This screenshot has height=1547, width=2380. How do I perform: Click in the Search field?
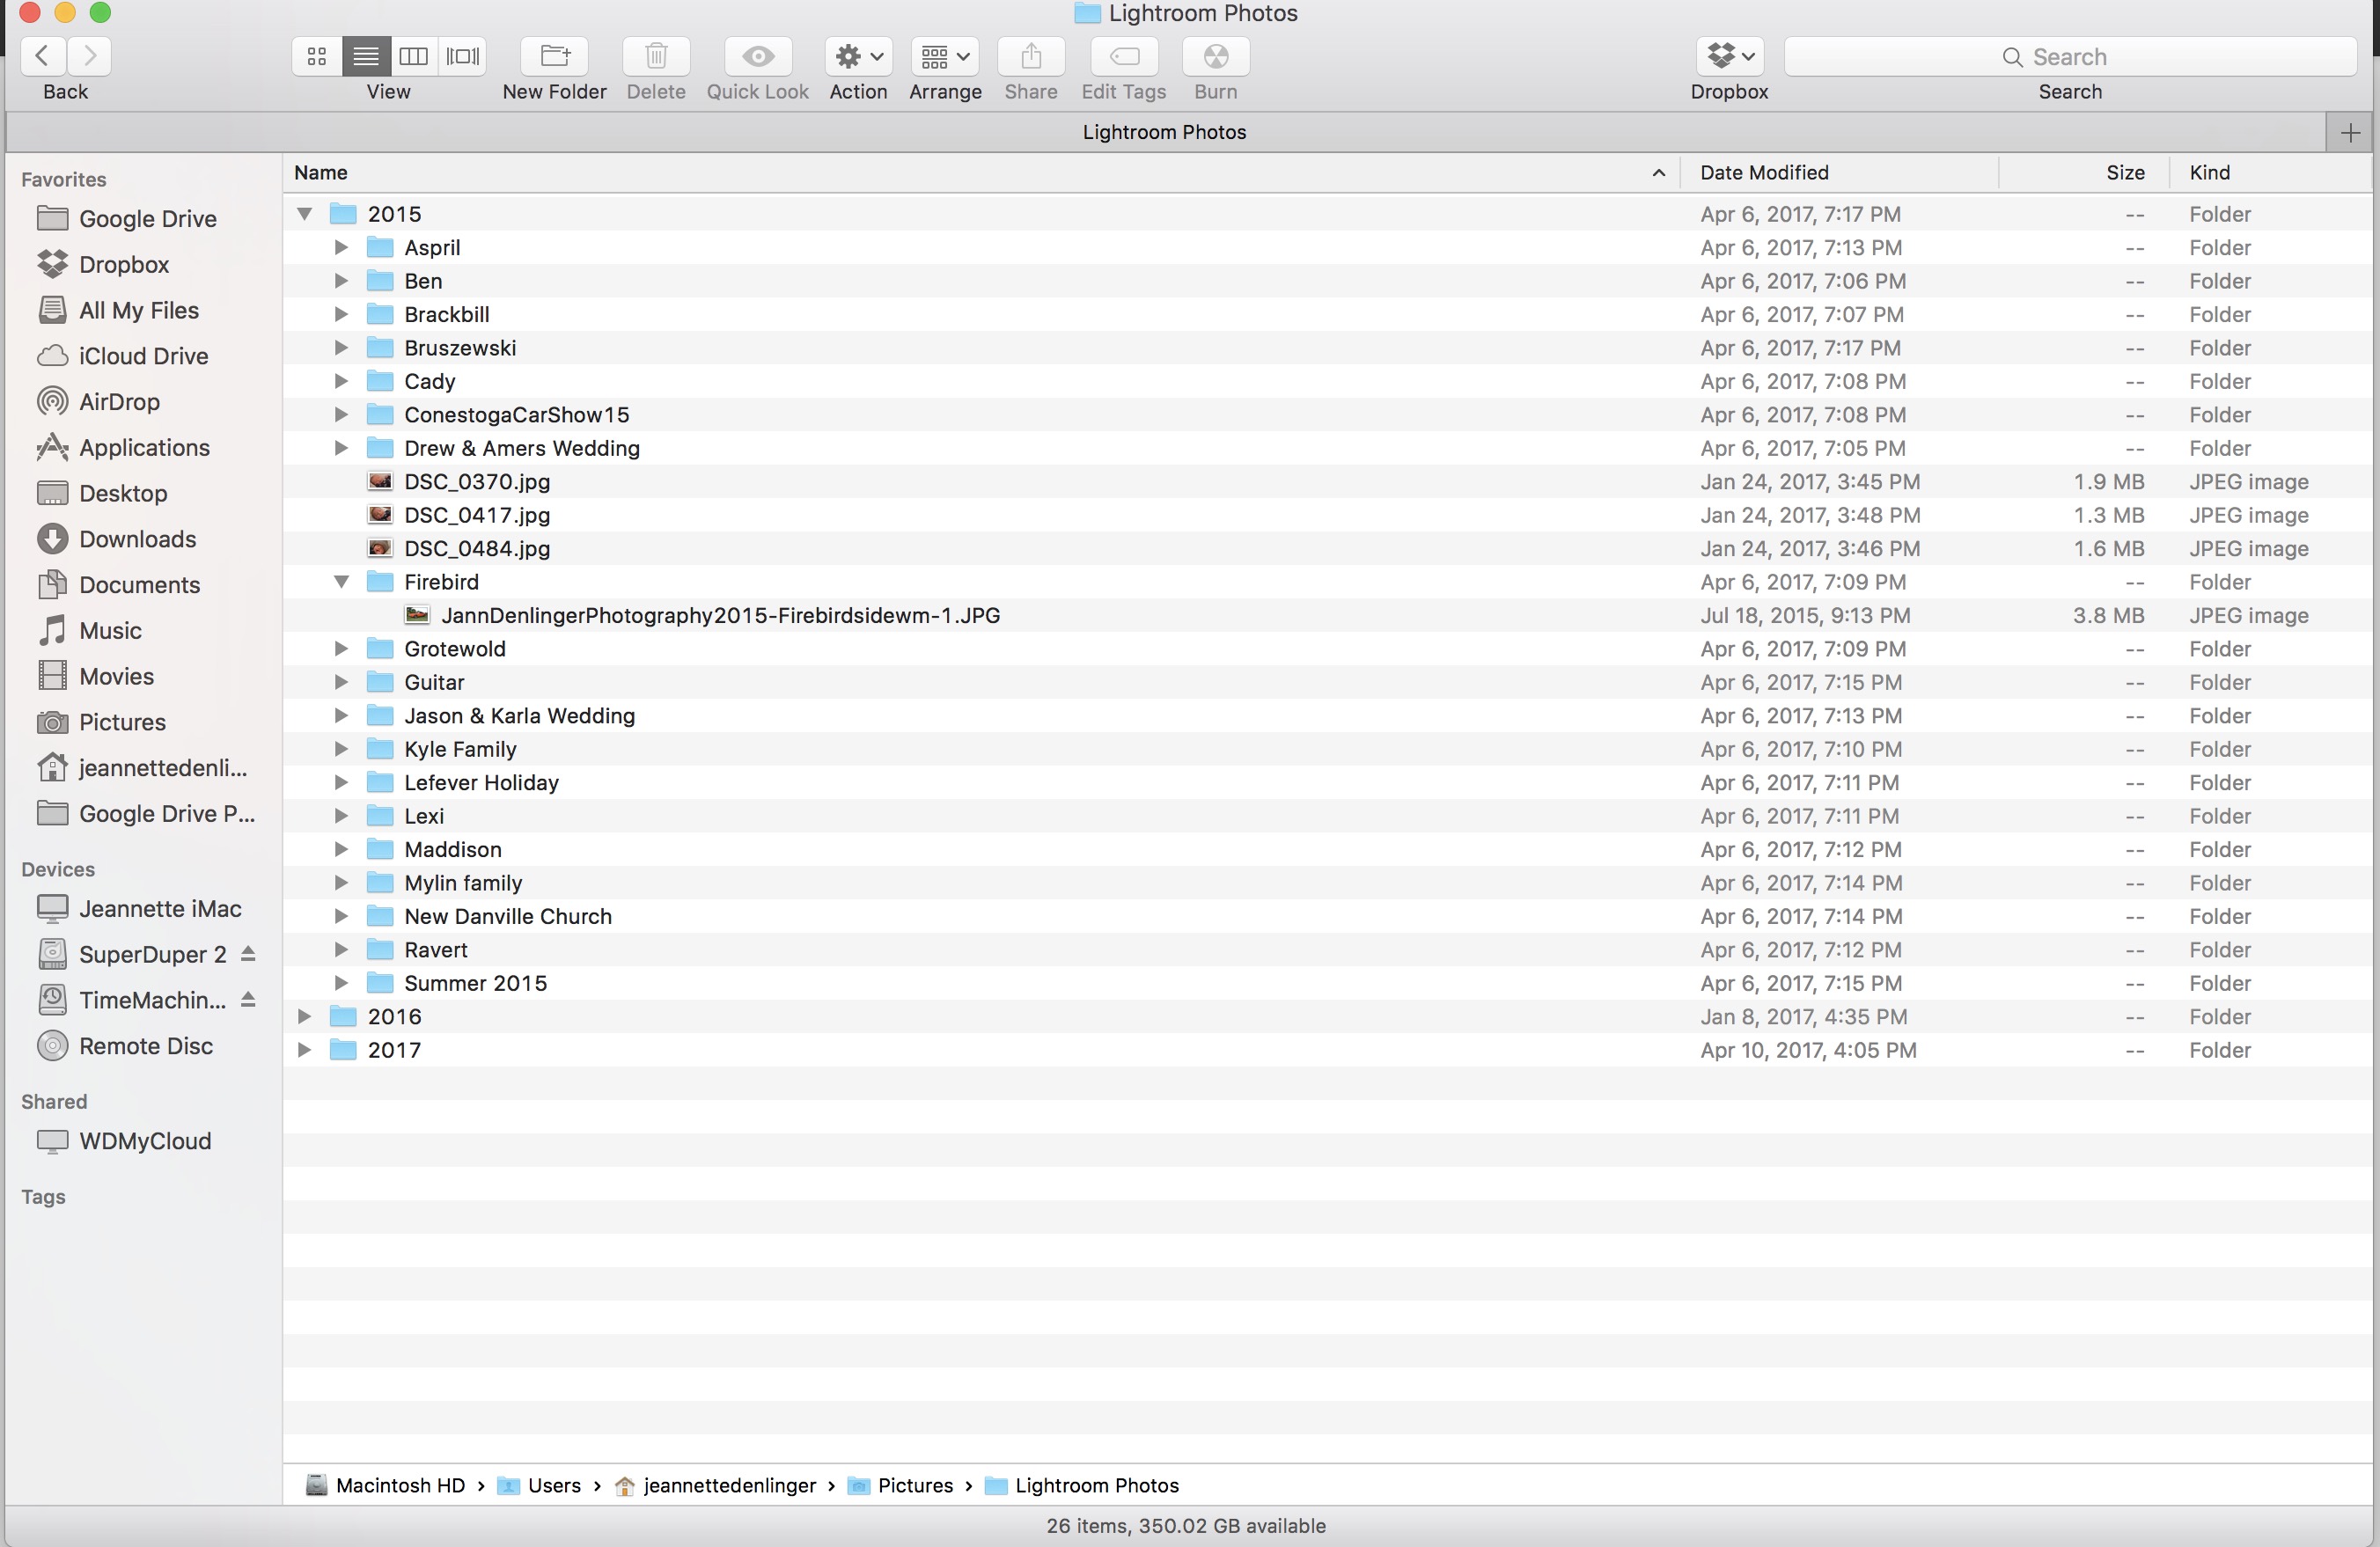(2070, 57)
